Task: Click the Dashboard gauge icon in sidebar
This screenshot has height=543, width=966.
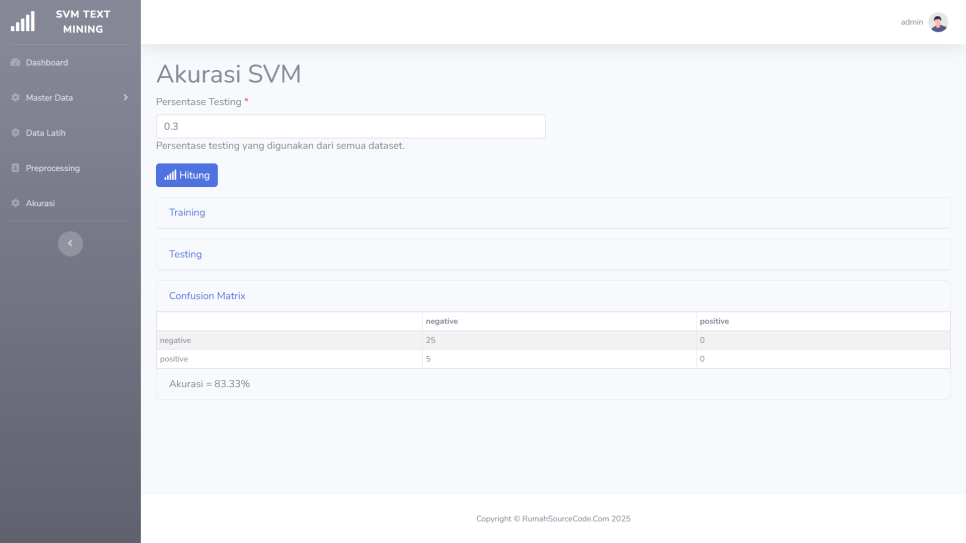Action: pos(15,63)
